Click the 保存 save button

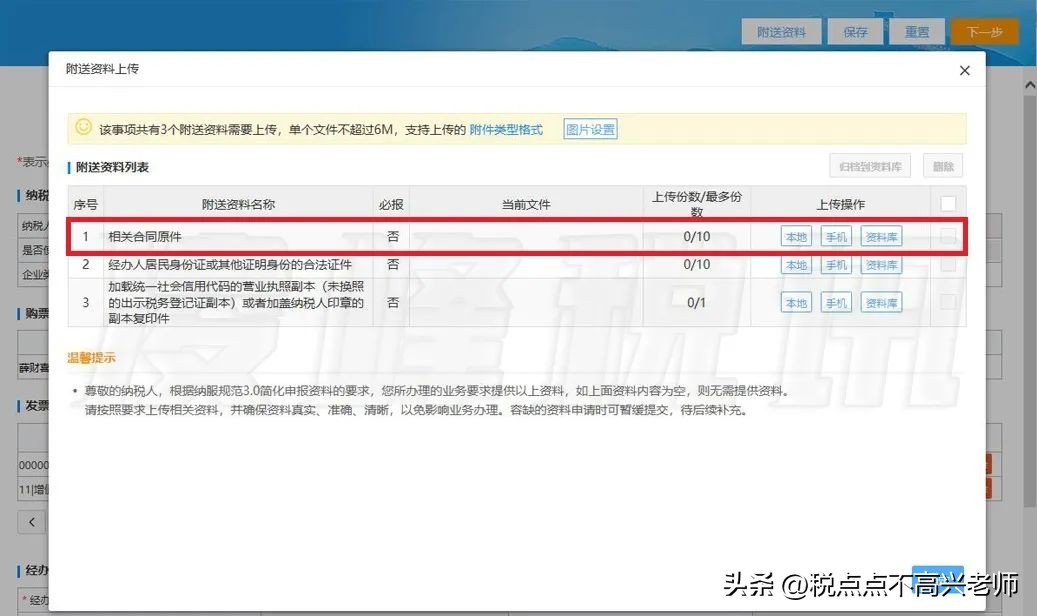855,30
